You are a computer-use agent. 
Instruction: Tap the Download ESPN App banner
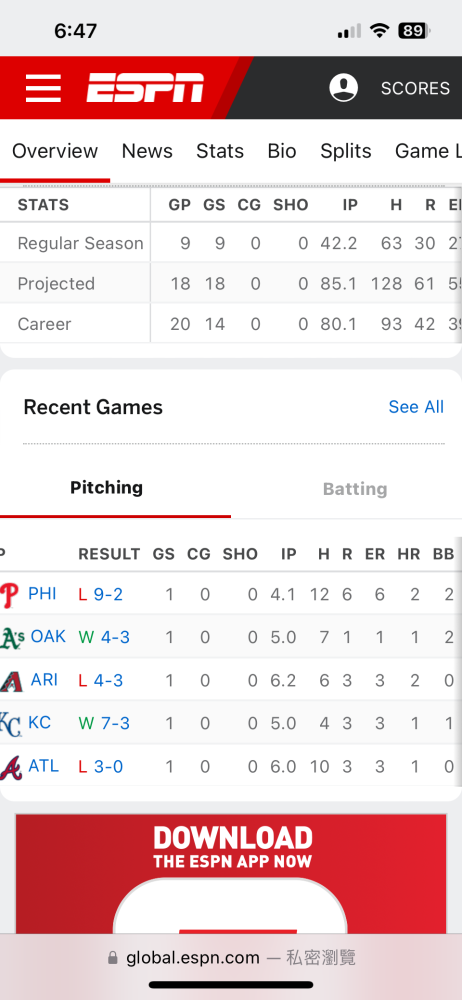click(x=231, y=874)
